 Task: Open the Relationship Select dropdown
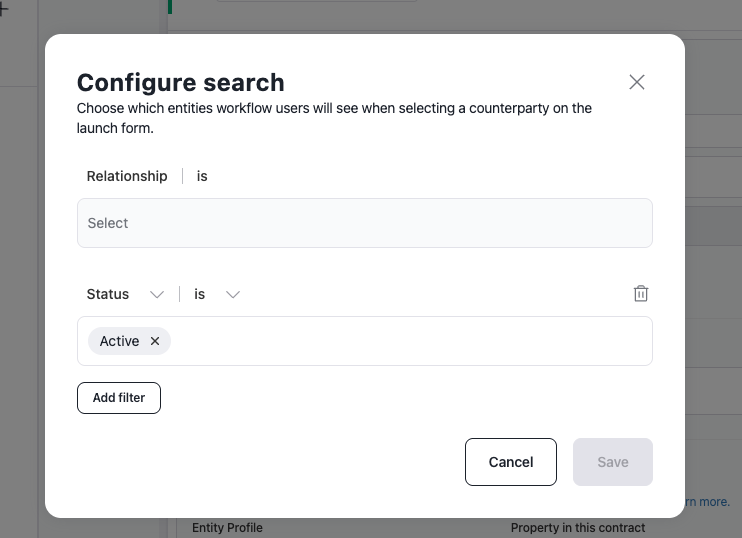pos(364,223)
